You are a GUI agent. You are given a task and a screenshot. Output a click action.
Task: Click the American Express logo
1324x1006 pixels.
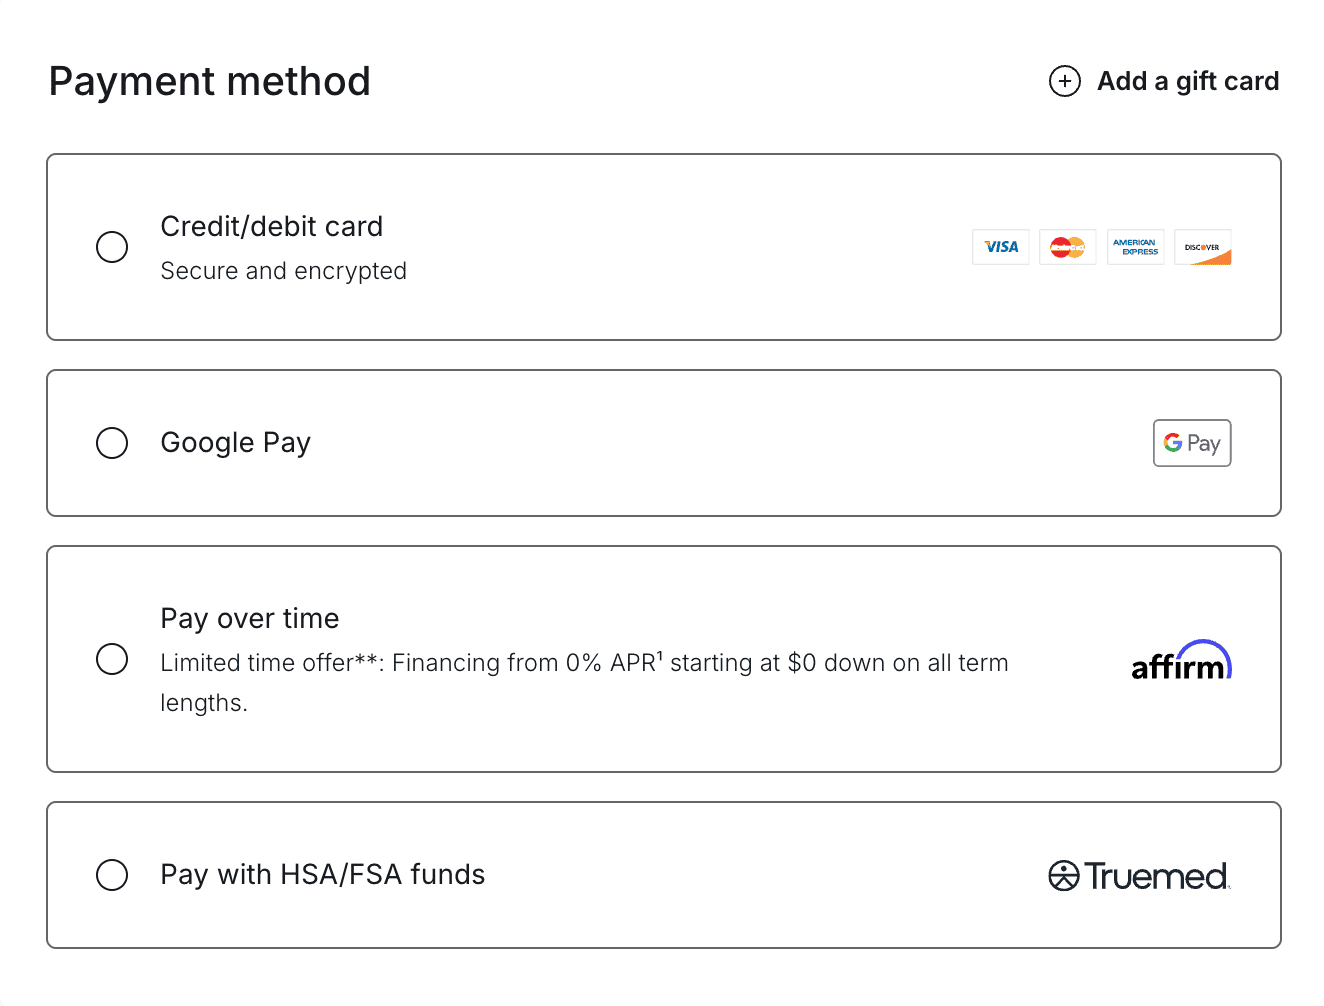[1135, 247]
